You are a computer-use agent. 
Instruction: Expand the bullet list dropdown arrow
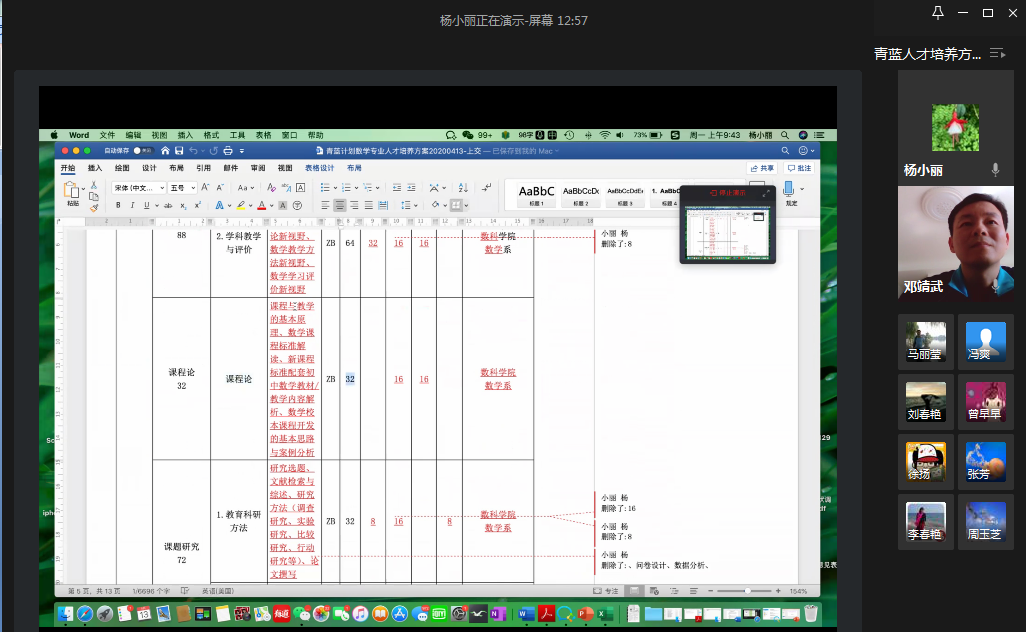[336, 188]
